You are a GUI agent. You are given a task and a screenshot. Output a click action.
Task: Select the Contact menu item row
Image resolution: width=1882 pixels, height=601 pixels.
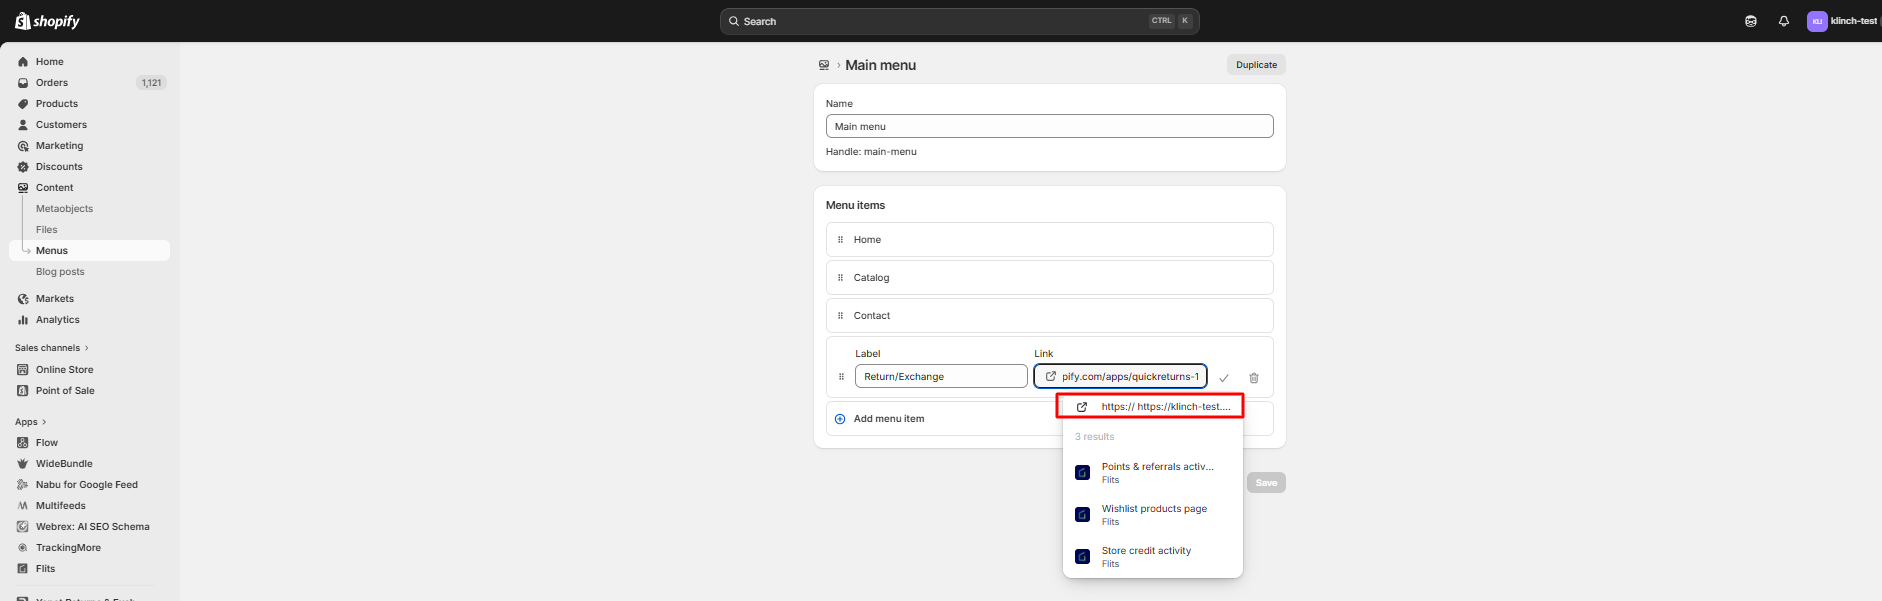[x=1048, y=316]
